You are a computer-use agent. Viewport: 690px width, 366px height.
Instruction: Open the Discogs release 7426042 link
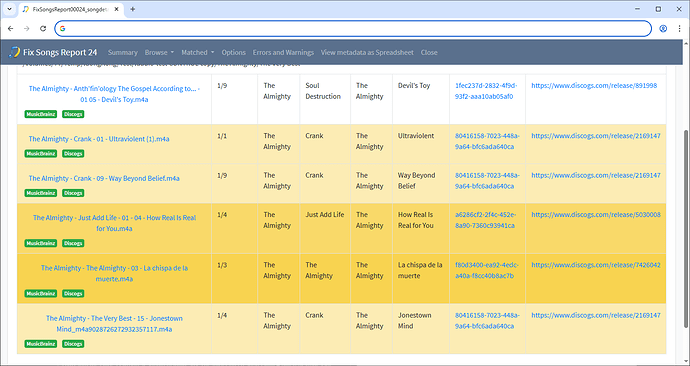[x=595, y=265]
